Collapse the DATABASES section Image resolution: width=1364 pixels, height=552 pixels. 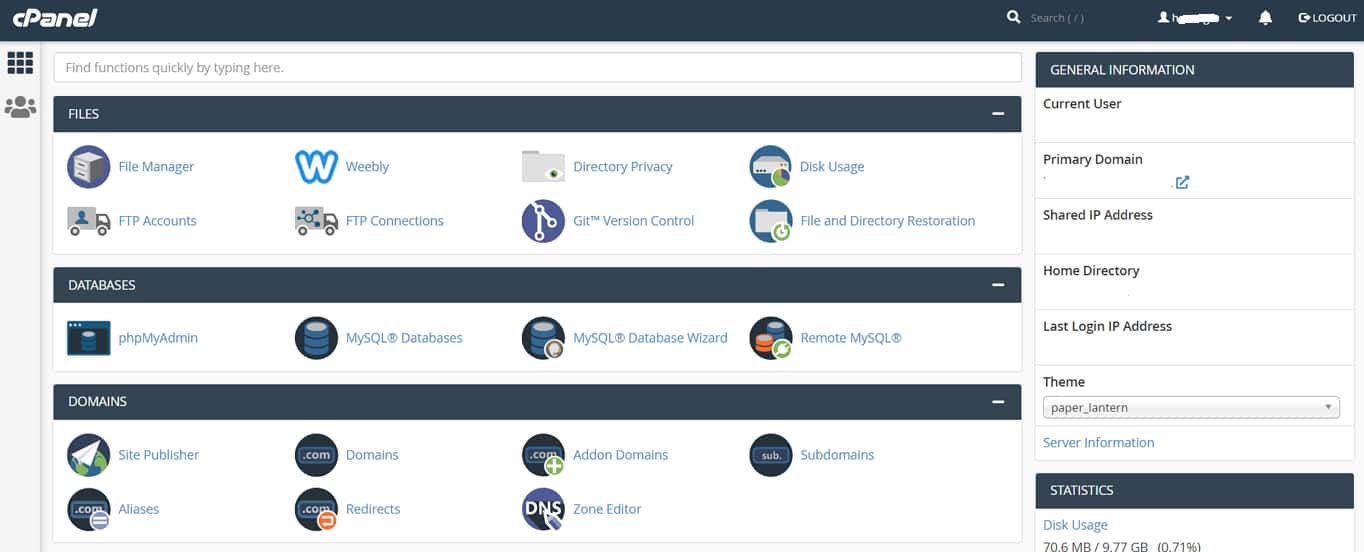coord(997,285)
